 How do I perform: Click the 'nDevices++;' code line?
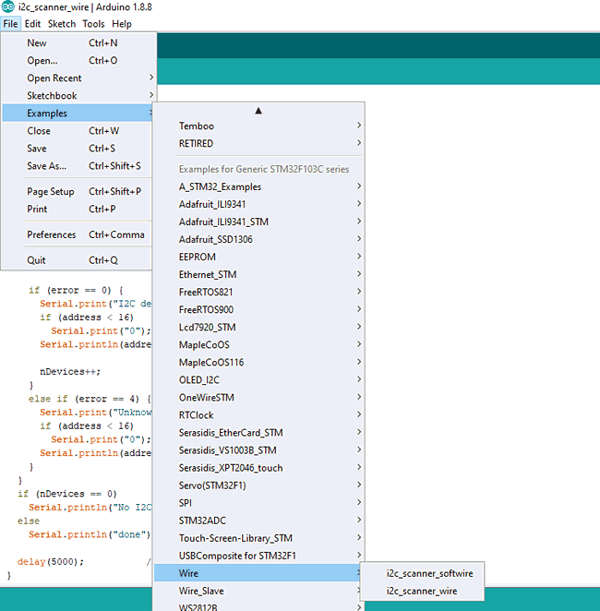click(70, 372)
